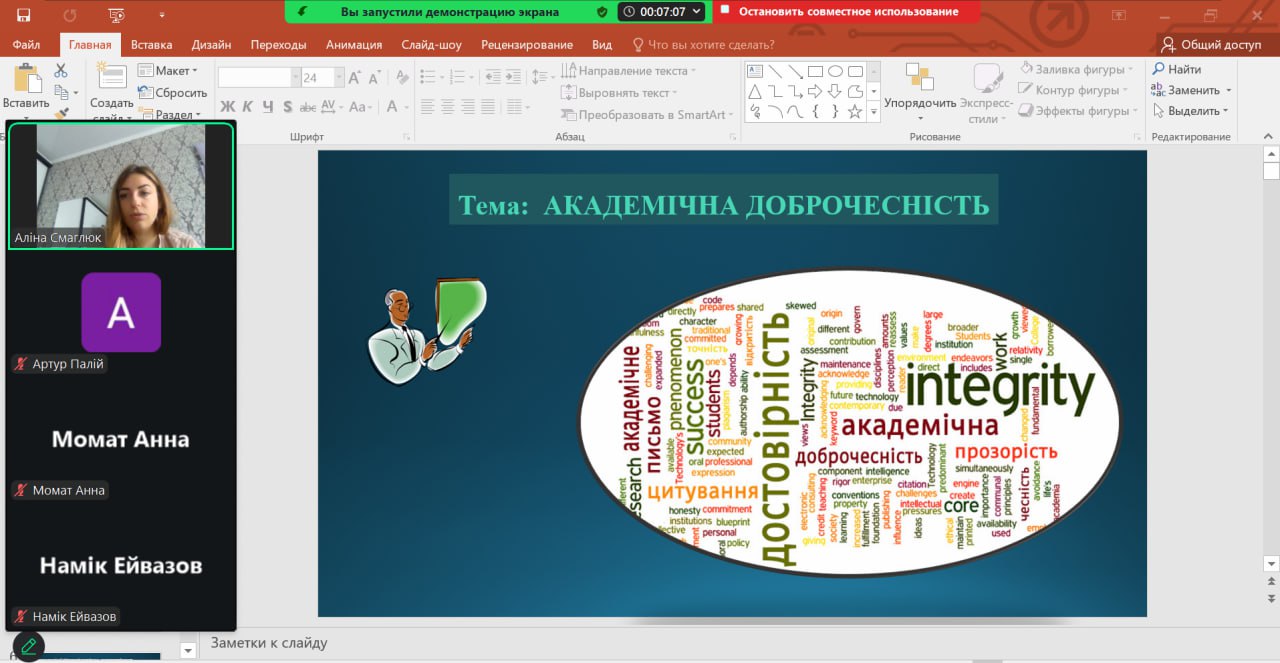This screenshot has height=663, width=1280.
Task: Click the green pencil annotation icon
Action: [28, 645]
